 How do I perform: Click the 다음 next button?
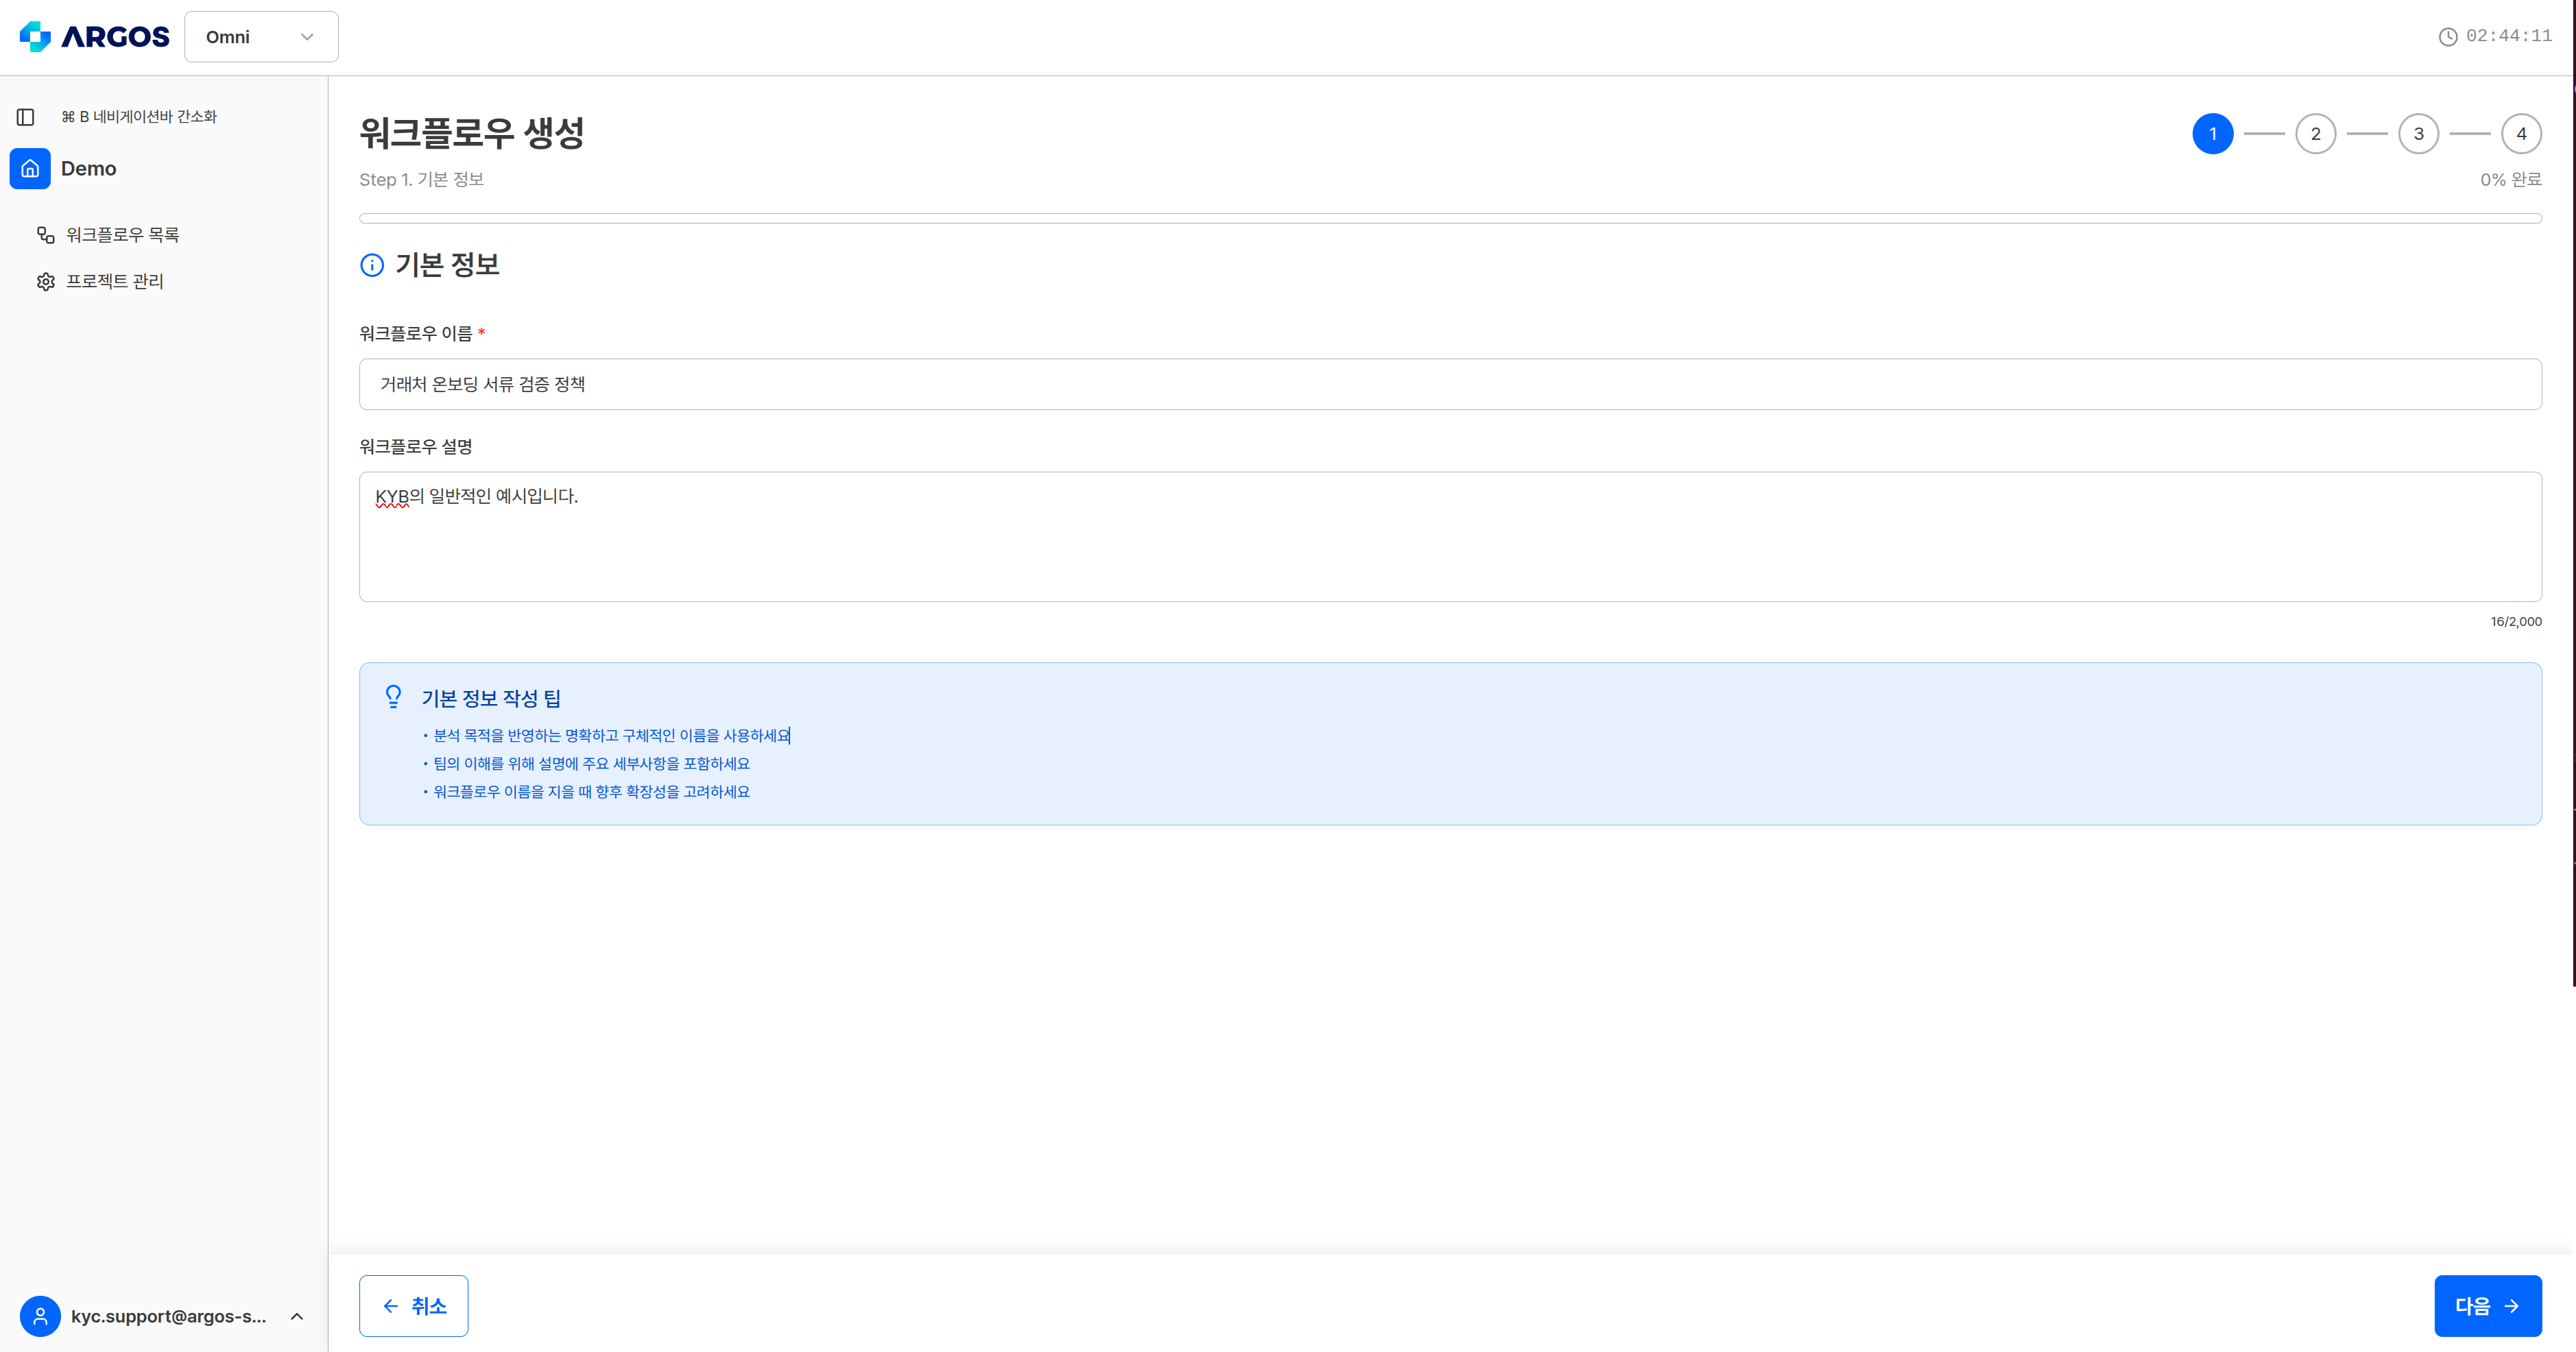2488,1306
